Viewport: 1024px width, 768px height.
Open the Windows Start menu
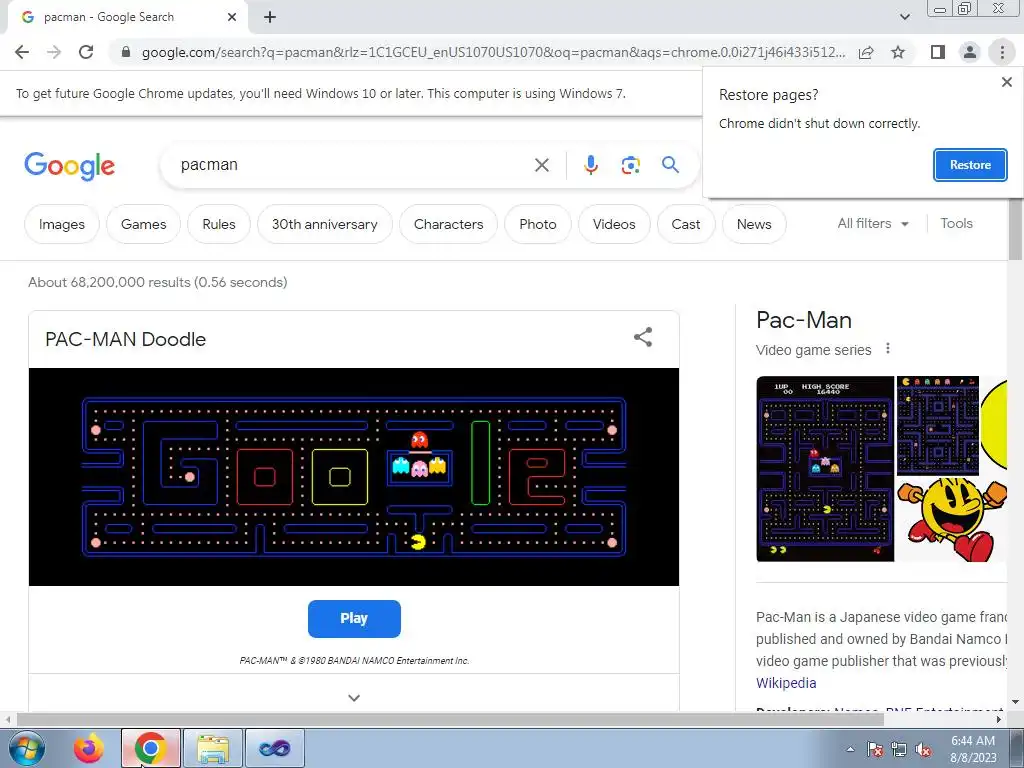[x=27, y=748]
